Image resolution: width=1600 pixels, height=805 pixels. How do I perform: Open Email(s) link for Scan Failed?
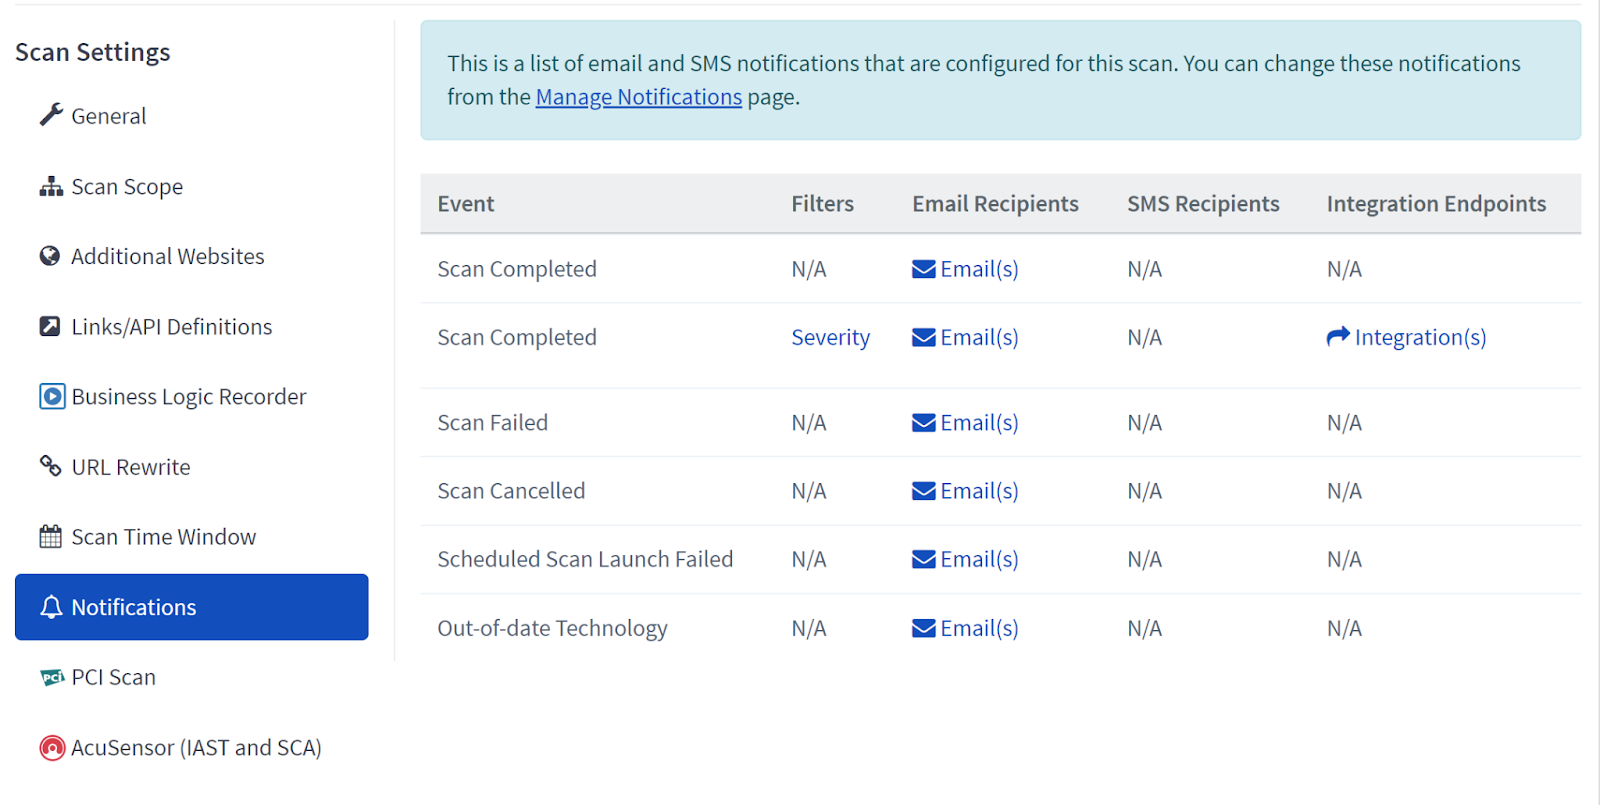[x=979, y=423]
